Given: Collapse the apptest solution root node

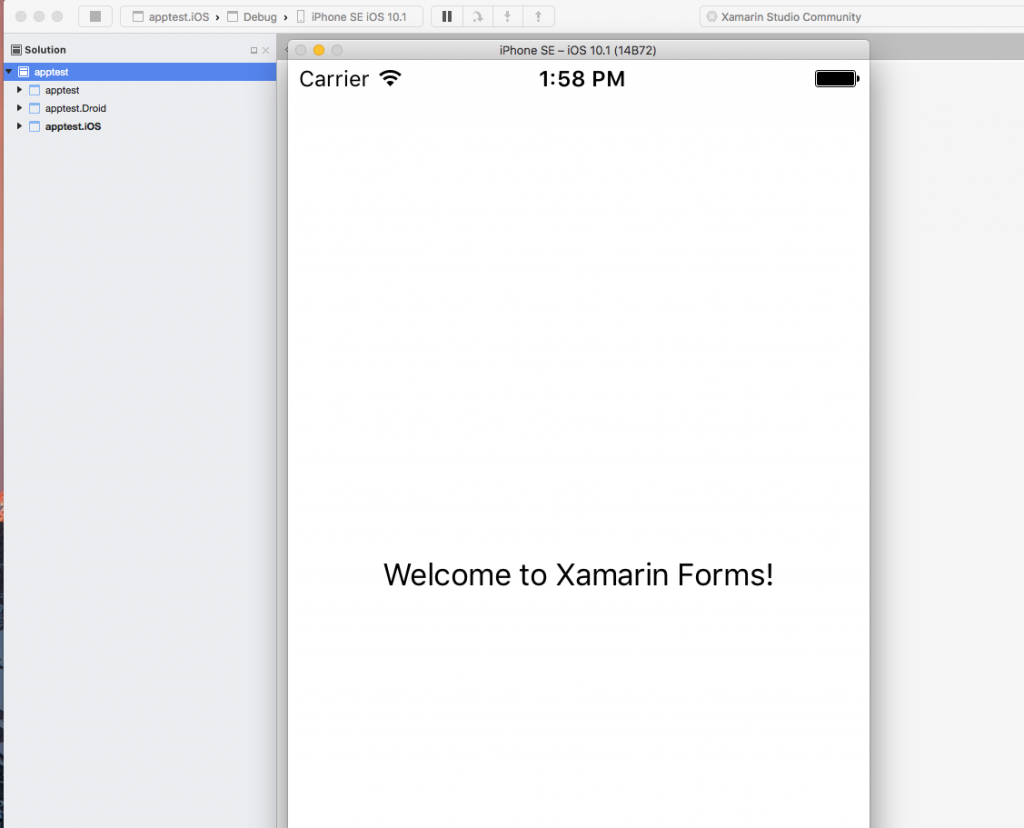Looking at the screenshot, I should click(9, 71).
